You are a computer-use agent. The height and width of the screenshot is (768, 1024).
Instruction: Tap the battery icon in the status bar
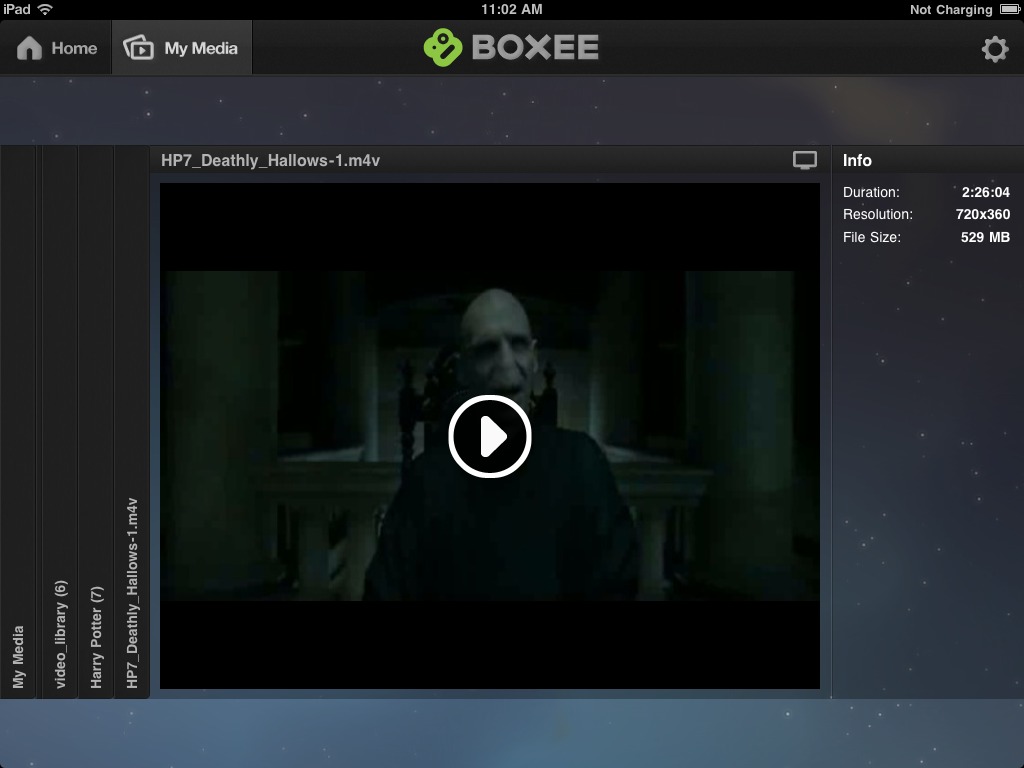pos(1008,10)
